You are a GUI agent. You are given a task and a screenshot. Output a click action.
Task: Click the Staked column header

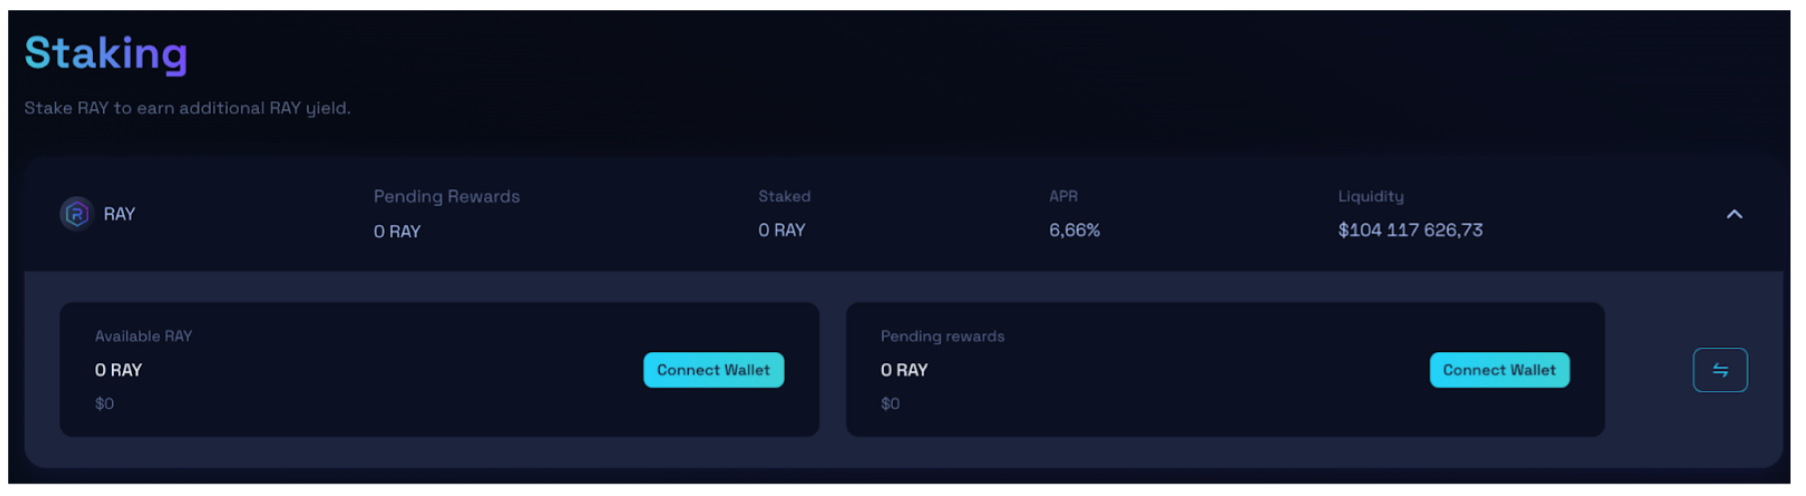[784, 196]
